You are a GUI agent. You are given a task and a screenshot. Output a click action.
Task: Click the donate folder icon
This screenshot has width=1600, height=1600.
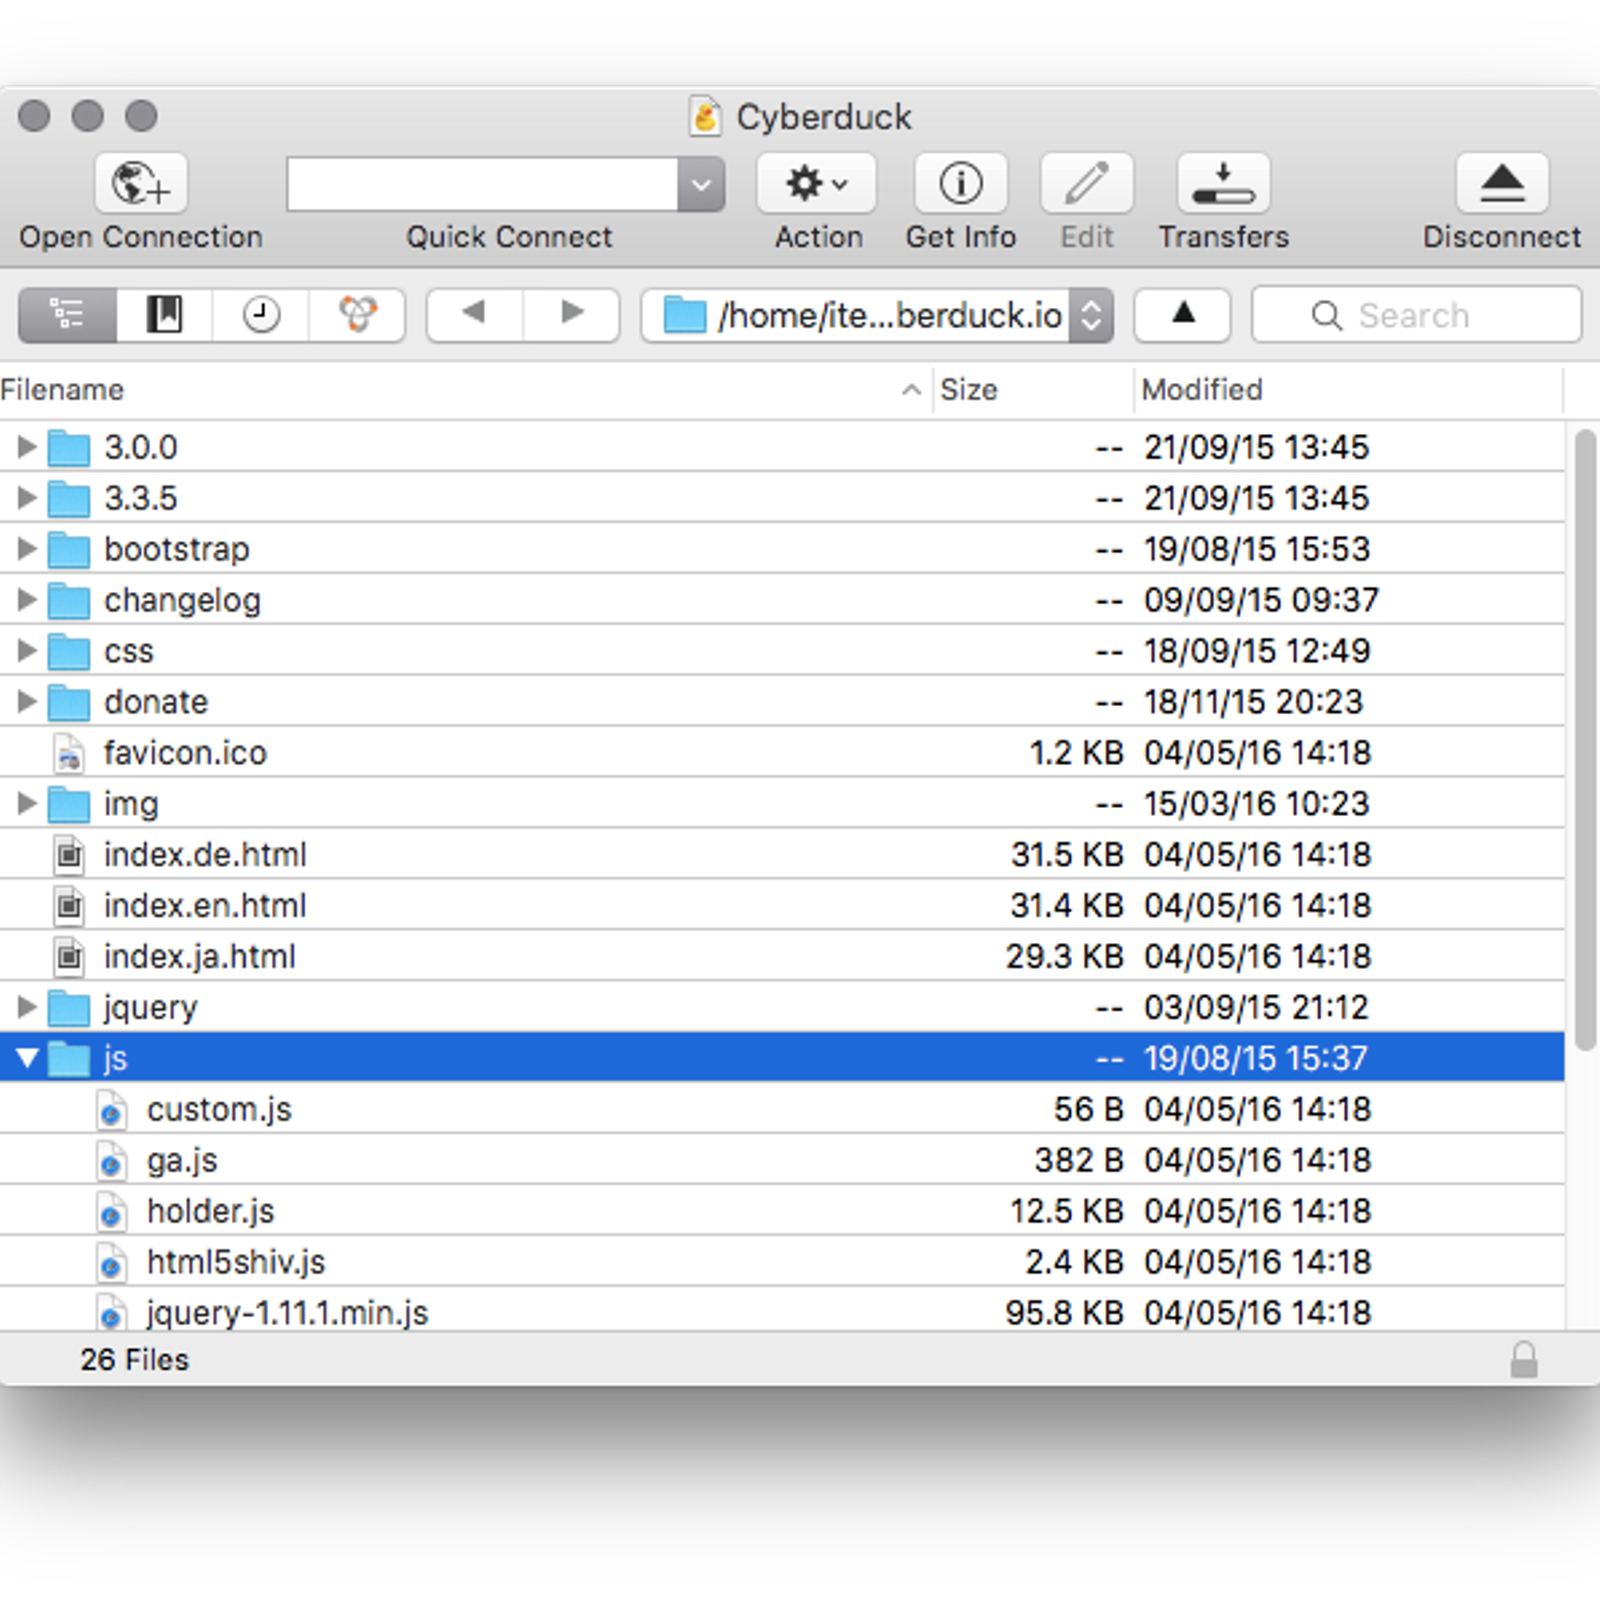pyautogui.click(x=68, y=702)
